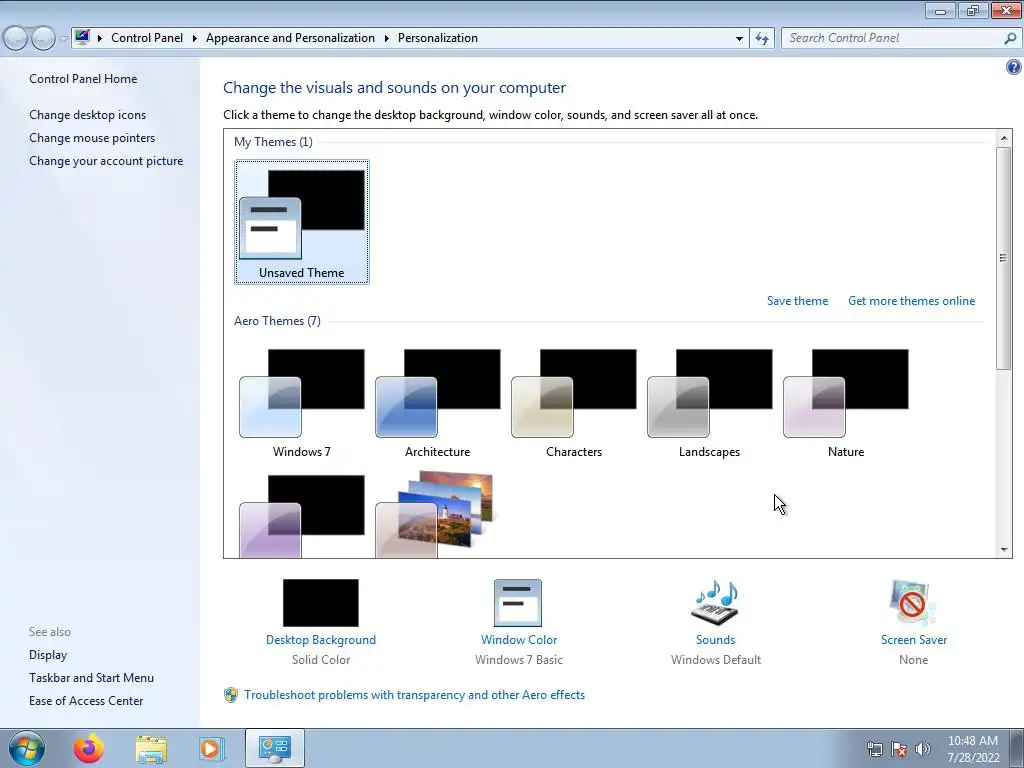Open Windows Explorer from the taskbar
The height and width of the screenshot is (768, 1024).
pyautogui.click(x=151, y=748)
